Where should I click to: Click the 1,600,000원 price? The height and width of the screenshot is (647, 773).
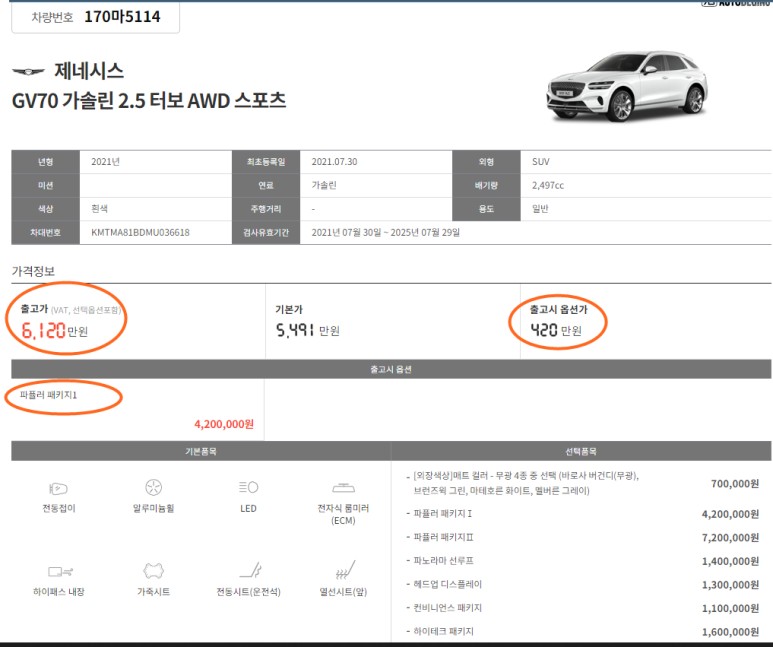tap(730, 632)
